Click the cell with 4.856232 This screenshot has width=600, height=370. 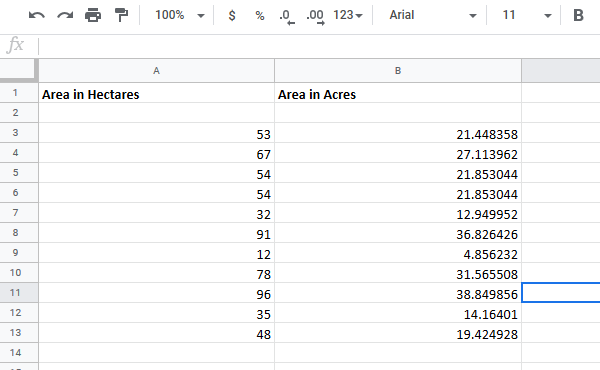click(x=398, y=253)
